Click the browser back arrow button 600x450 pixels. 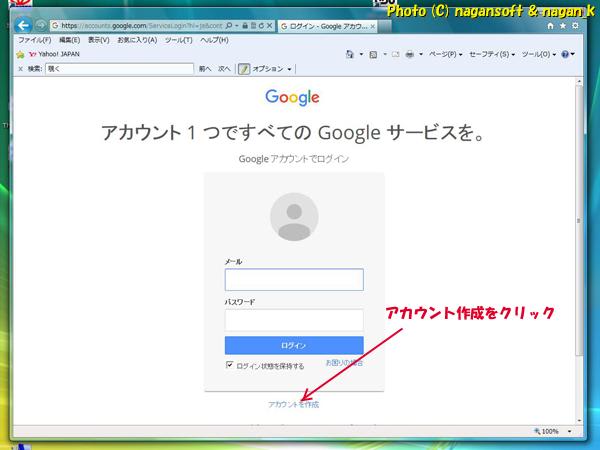23,25
